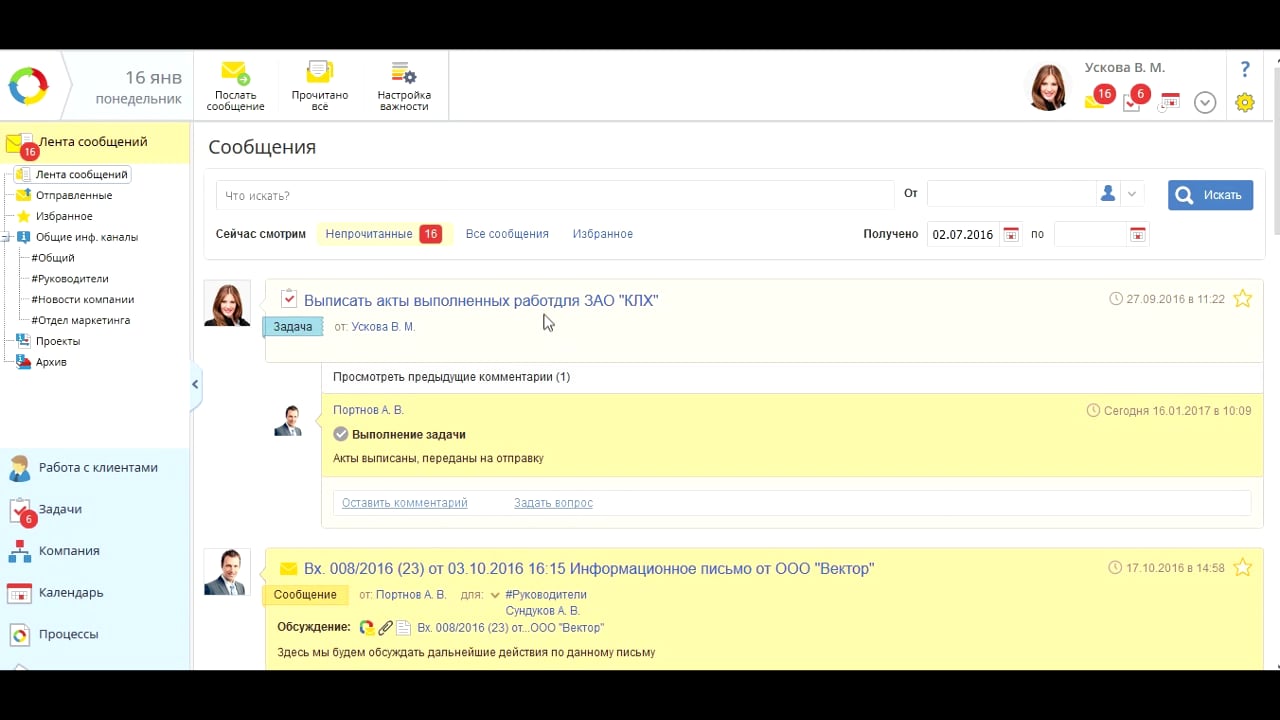Click the Получено date field 02.07.2016
This screenshot has height=720, width=1280.
(962, 234)
